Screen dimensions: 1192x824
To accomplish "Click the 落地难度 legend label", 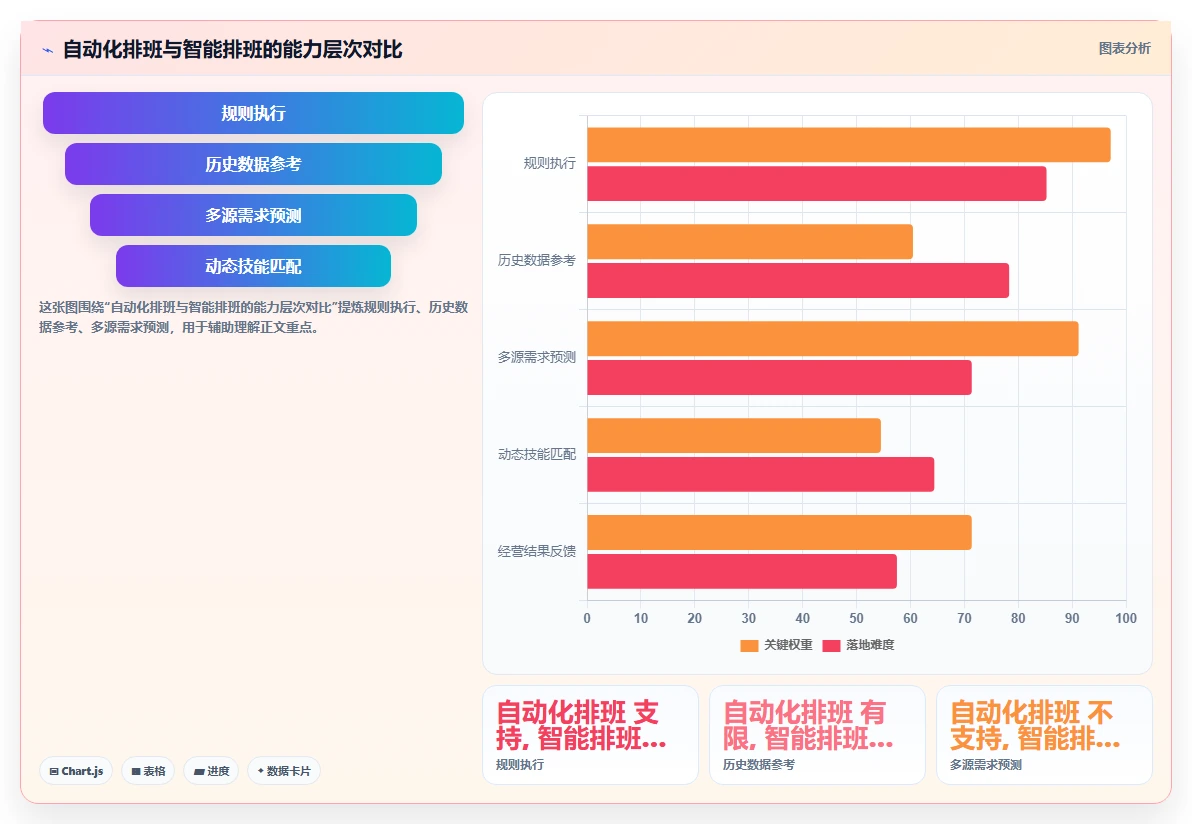I will [x=870, y=645].
